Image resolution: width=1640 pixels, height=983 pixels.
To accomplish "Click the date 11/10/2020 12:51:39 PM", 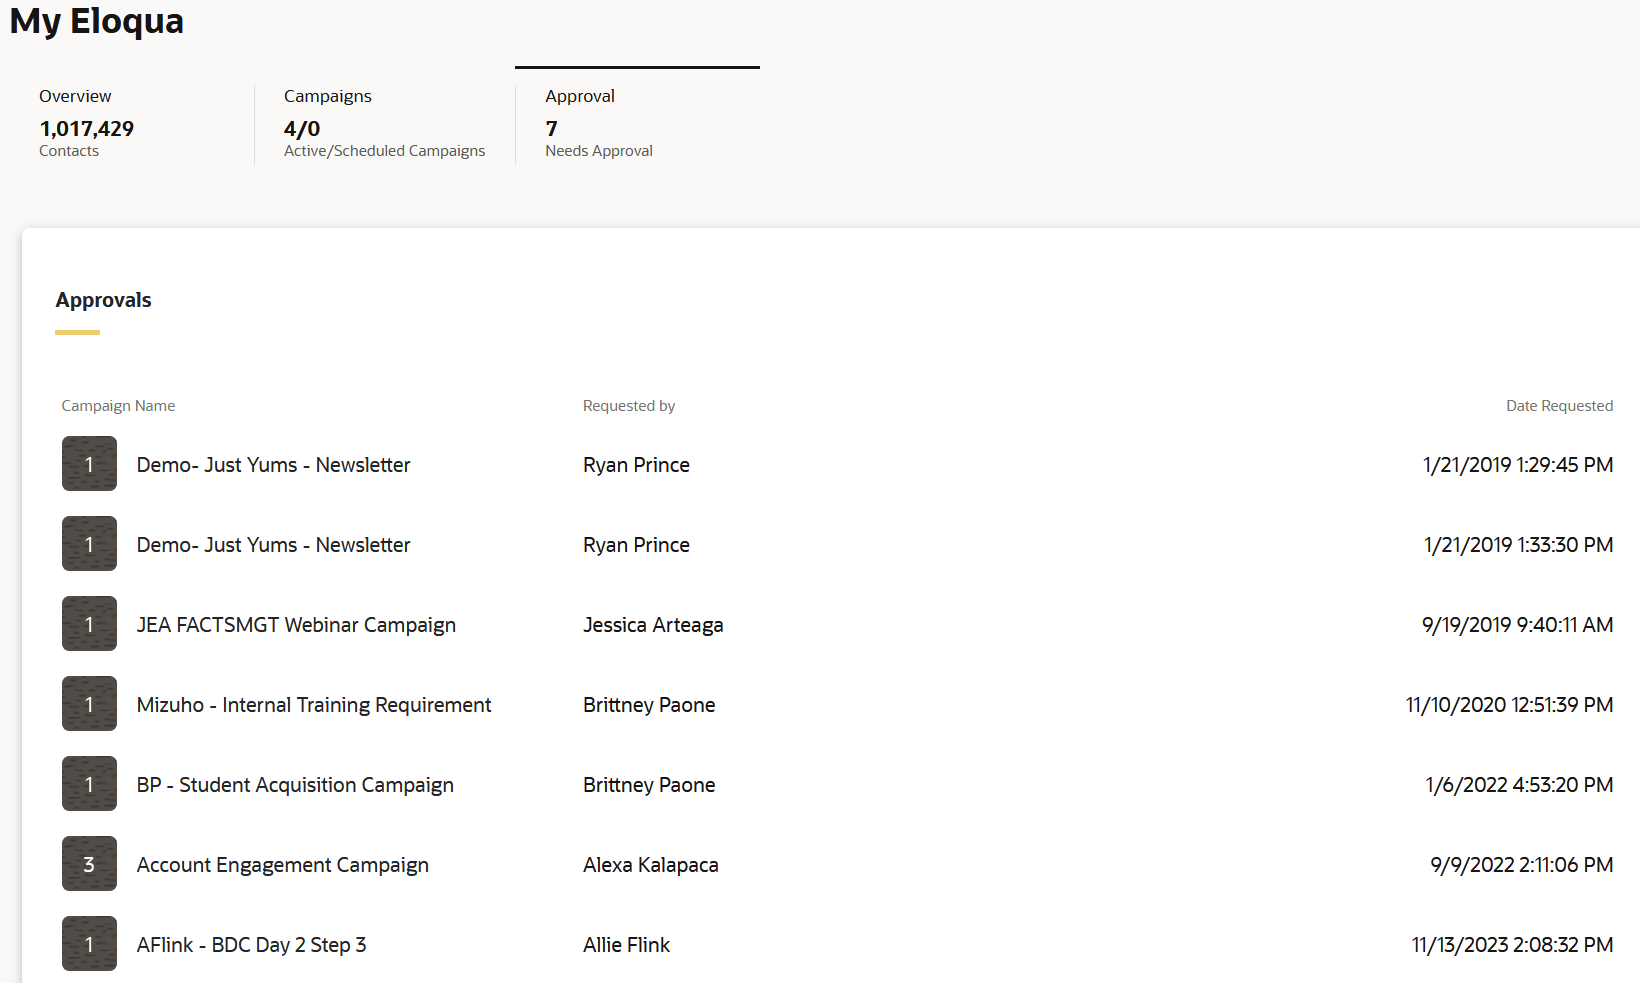I will [1509, 705].
